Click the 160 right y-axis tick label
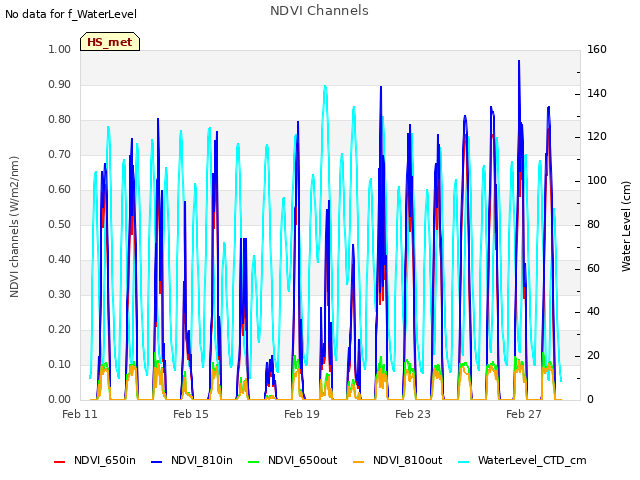 point(597,49)
